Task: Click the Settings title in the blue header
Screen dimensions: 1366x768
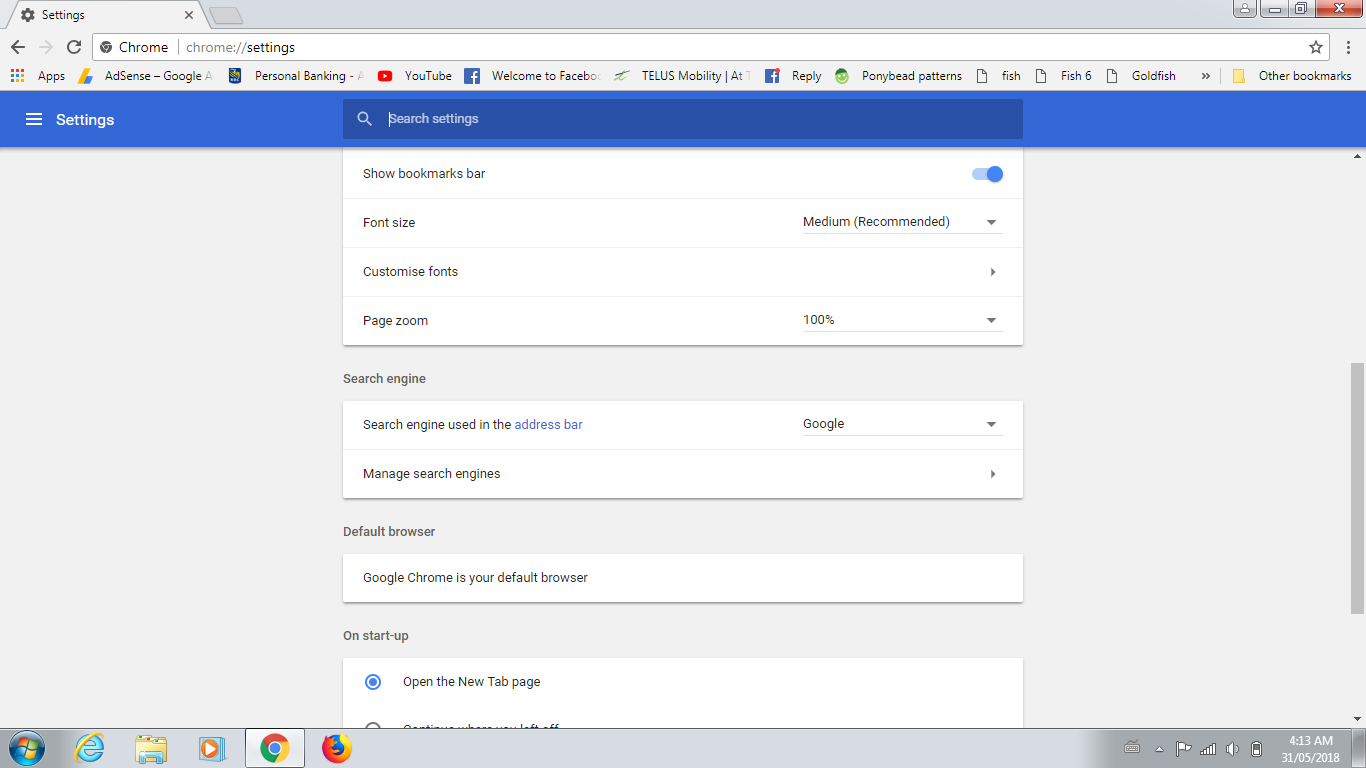Action: (x=85, y=120)
